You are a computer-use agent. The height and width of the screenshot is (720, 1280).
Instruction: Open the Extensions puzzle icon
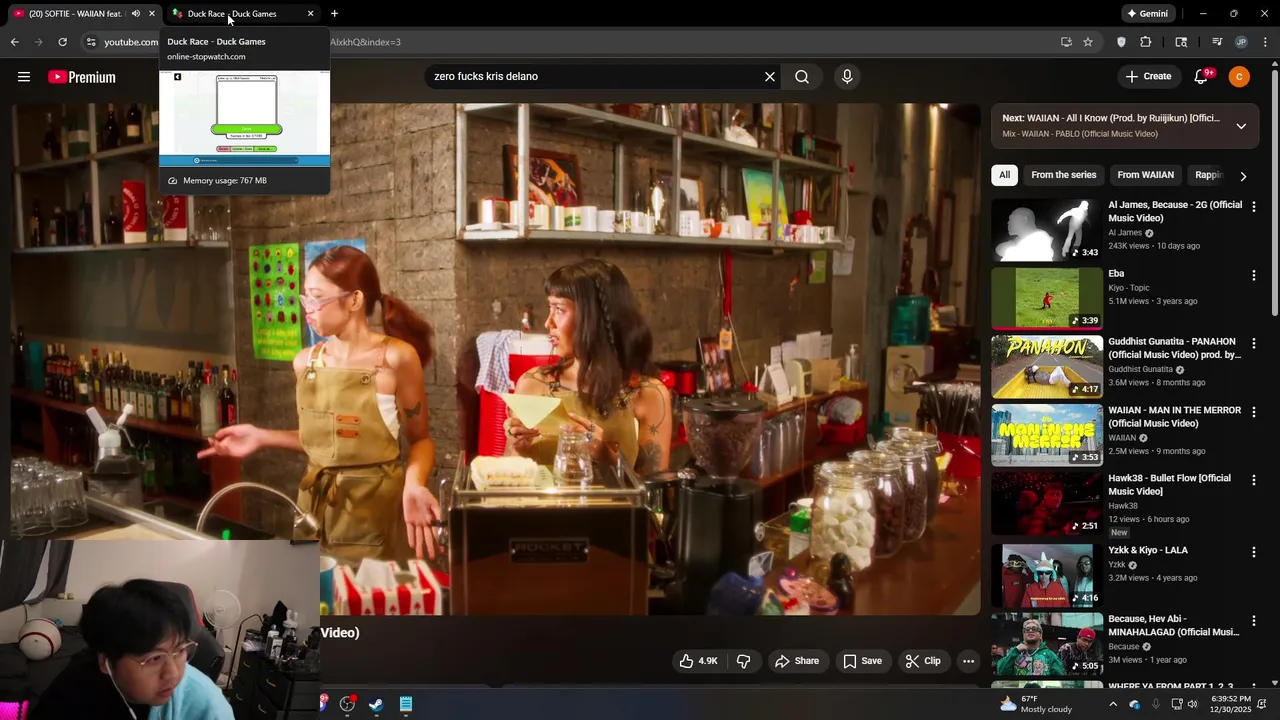(x=1146, y=42)
